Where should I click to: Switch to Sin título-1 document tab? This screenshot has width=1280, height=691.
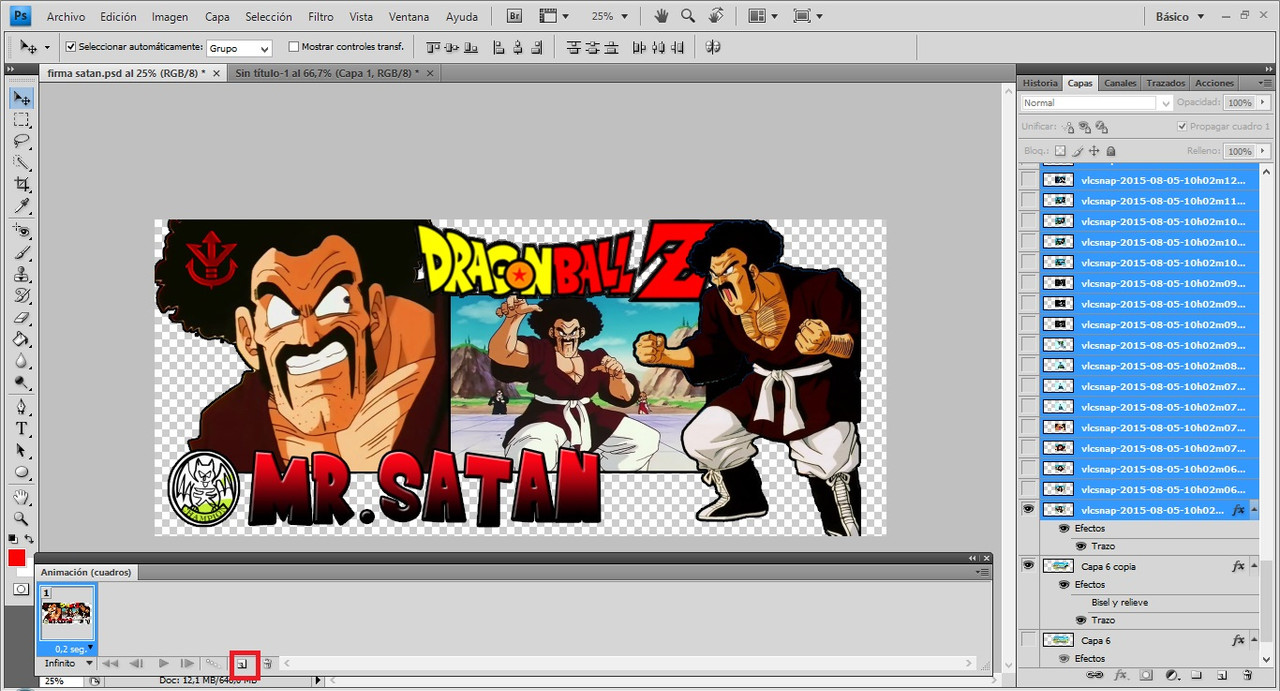tap(327, 73)
